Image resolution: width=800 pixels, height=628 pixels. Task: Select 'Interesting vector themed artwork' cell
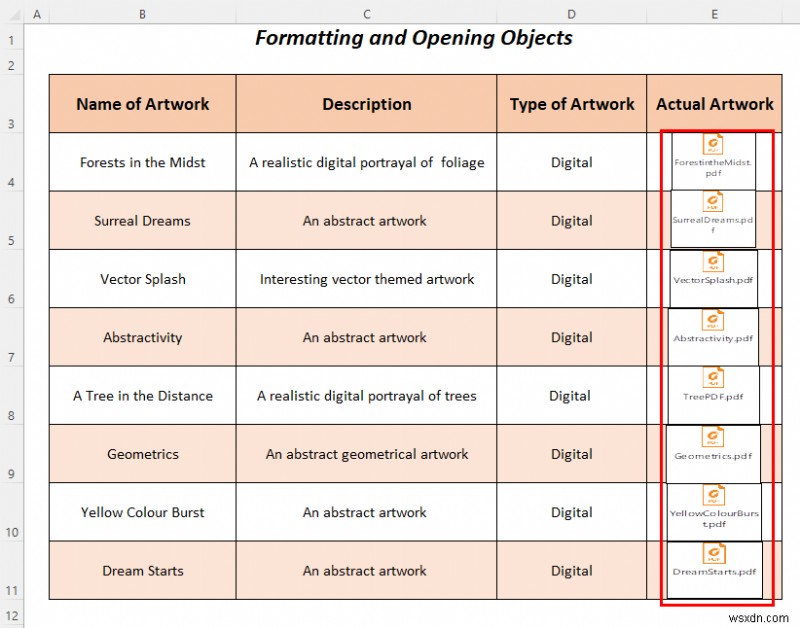(366, 279)
